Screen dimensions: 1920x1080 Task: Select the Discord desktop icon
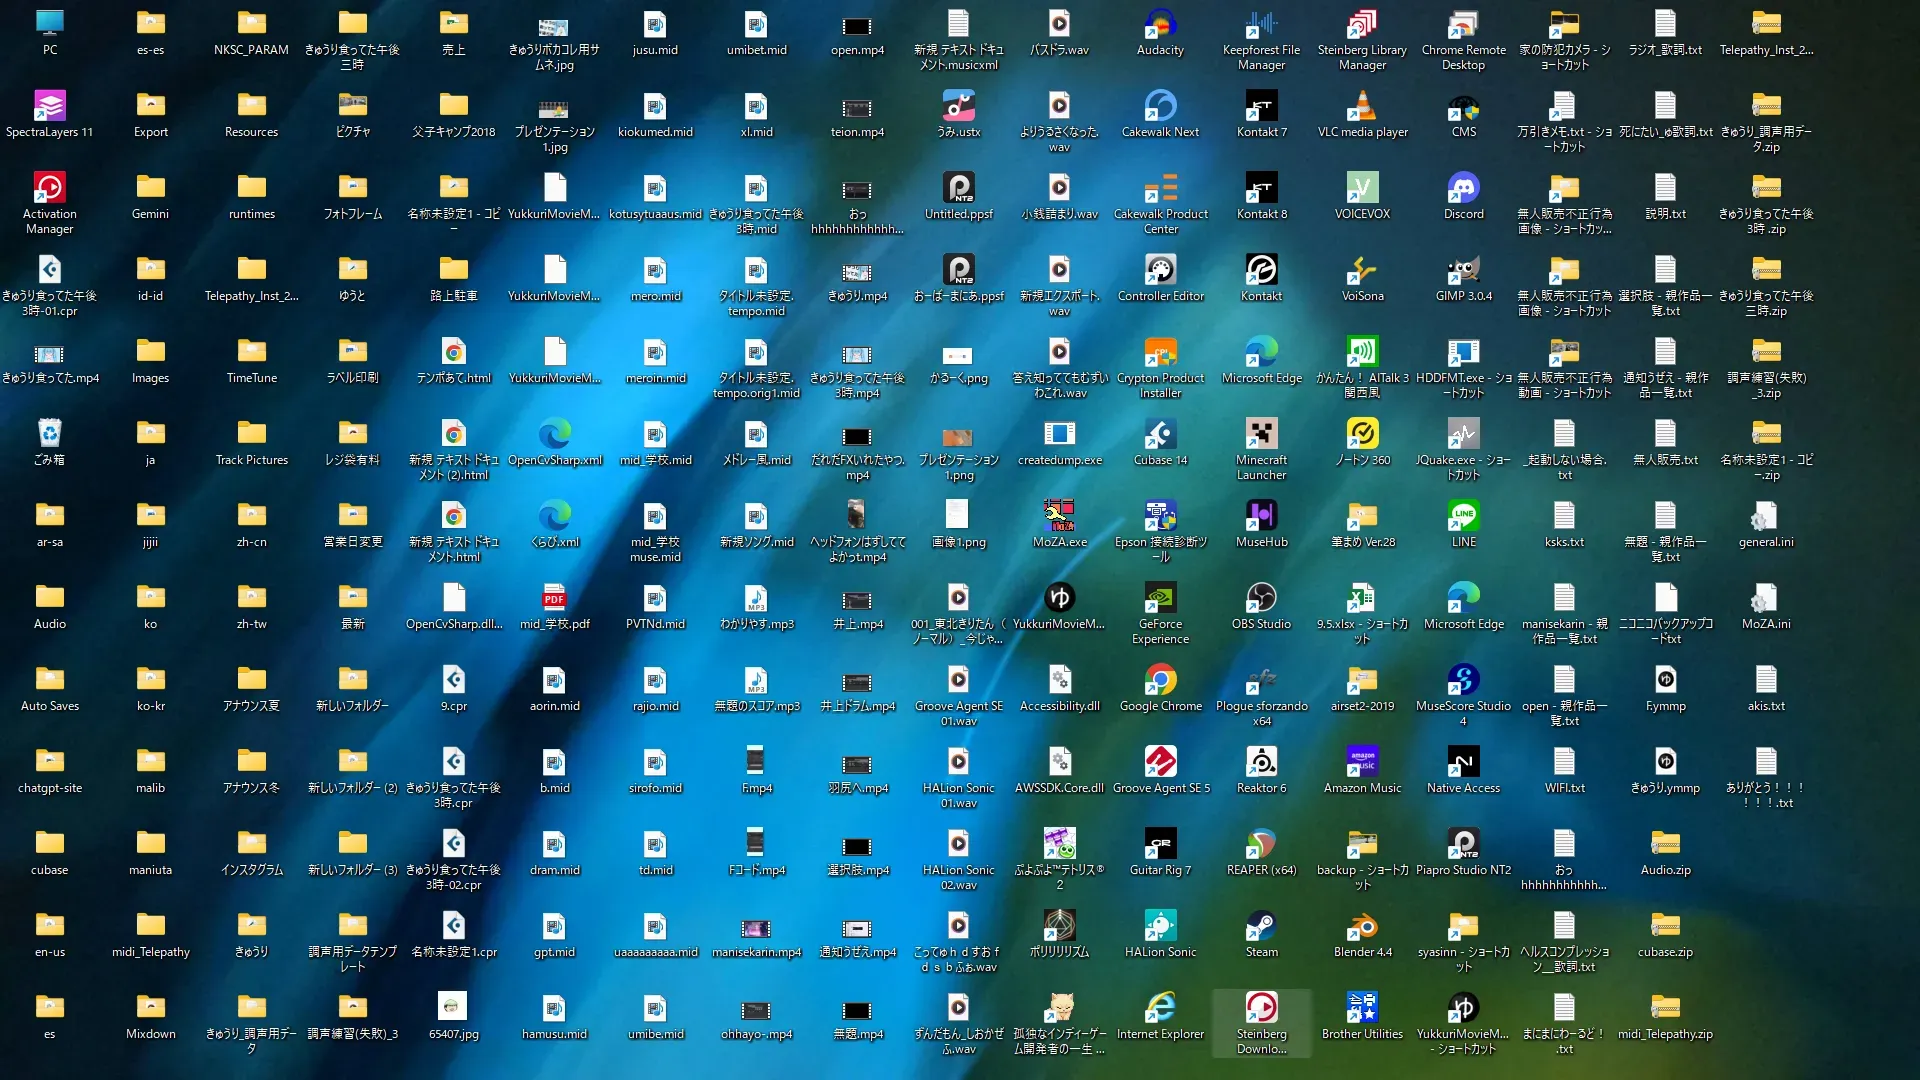[x=1463, y=189]
